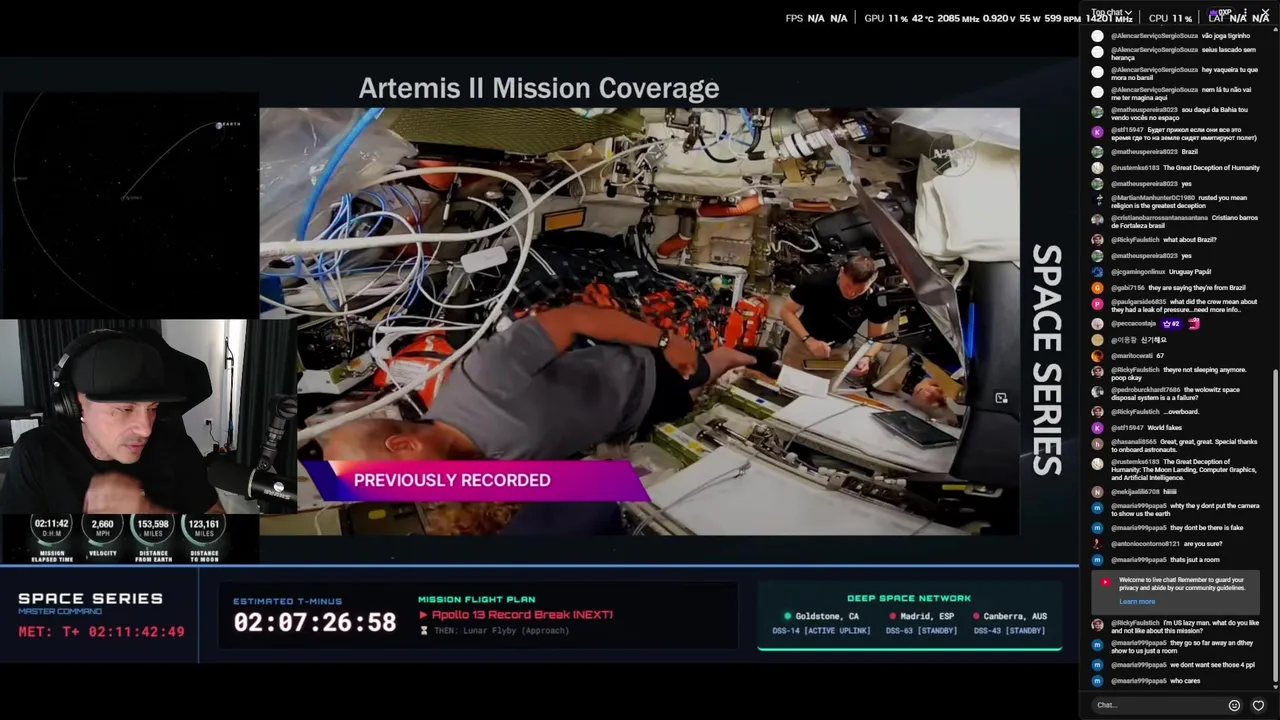The height and width of the screenshot is (720, 1280).
Task: Click 'MET: T+ 02:11:42:49' readout
Action: [101, 632]
